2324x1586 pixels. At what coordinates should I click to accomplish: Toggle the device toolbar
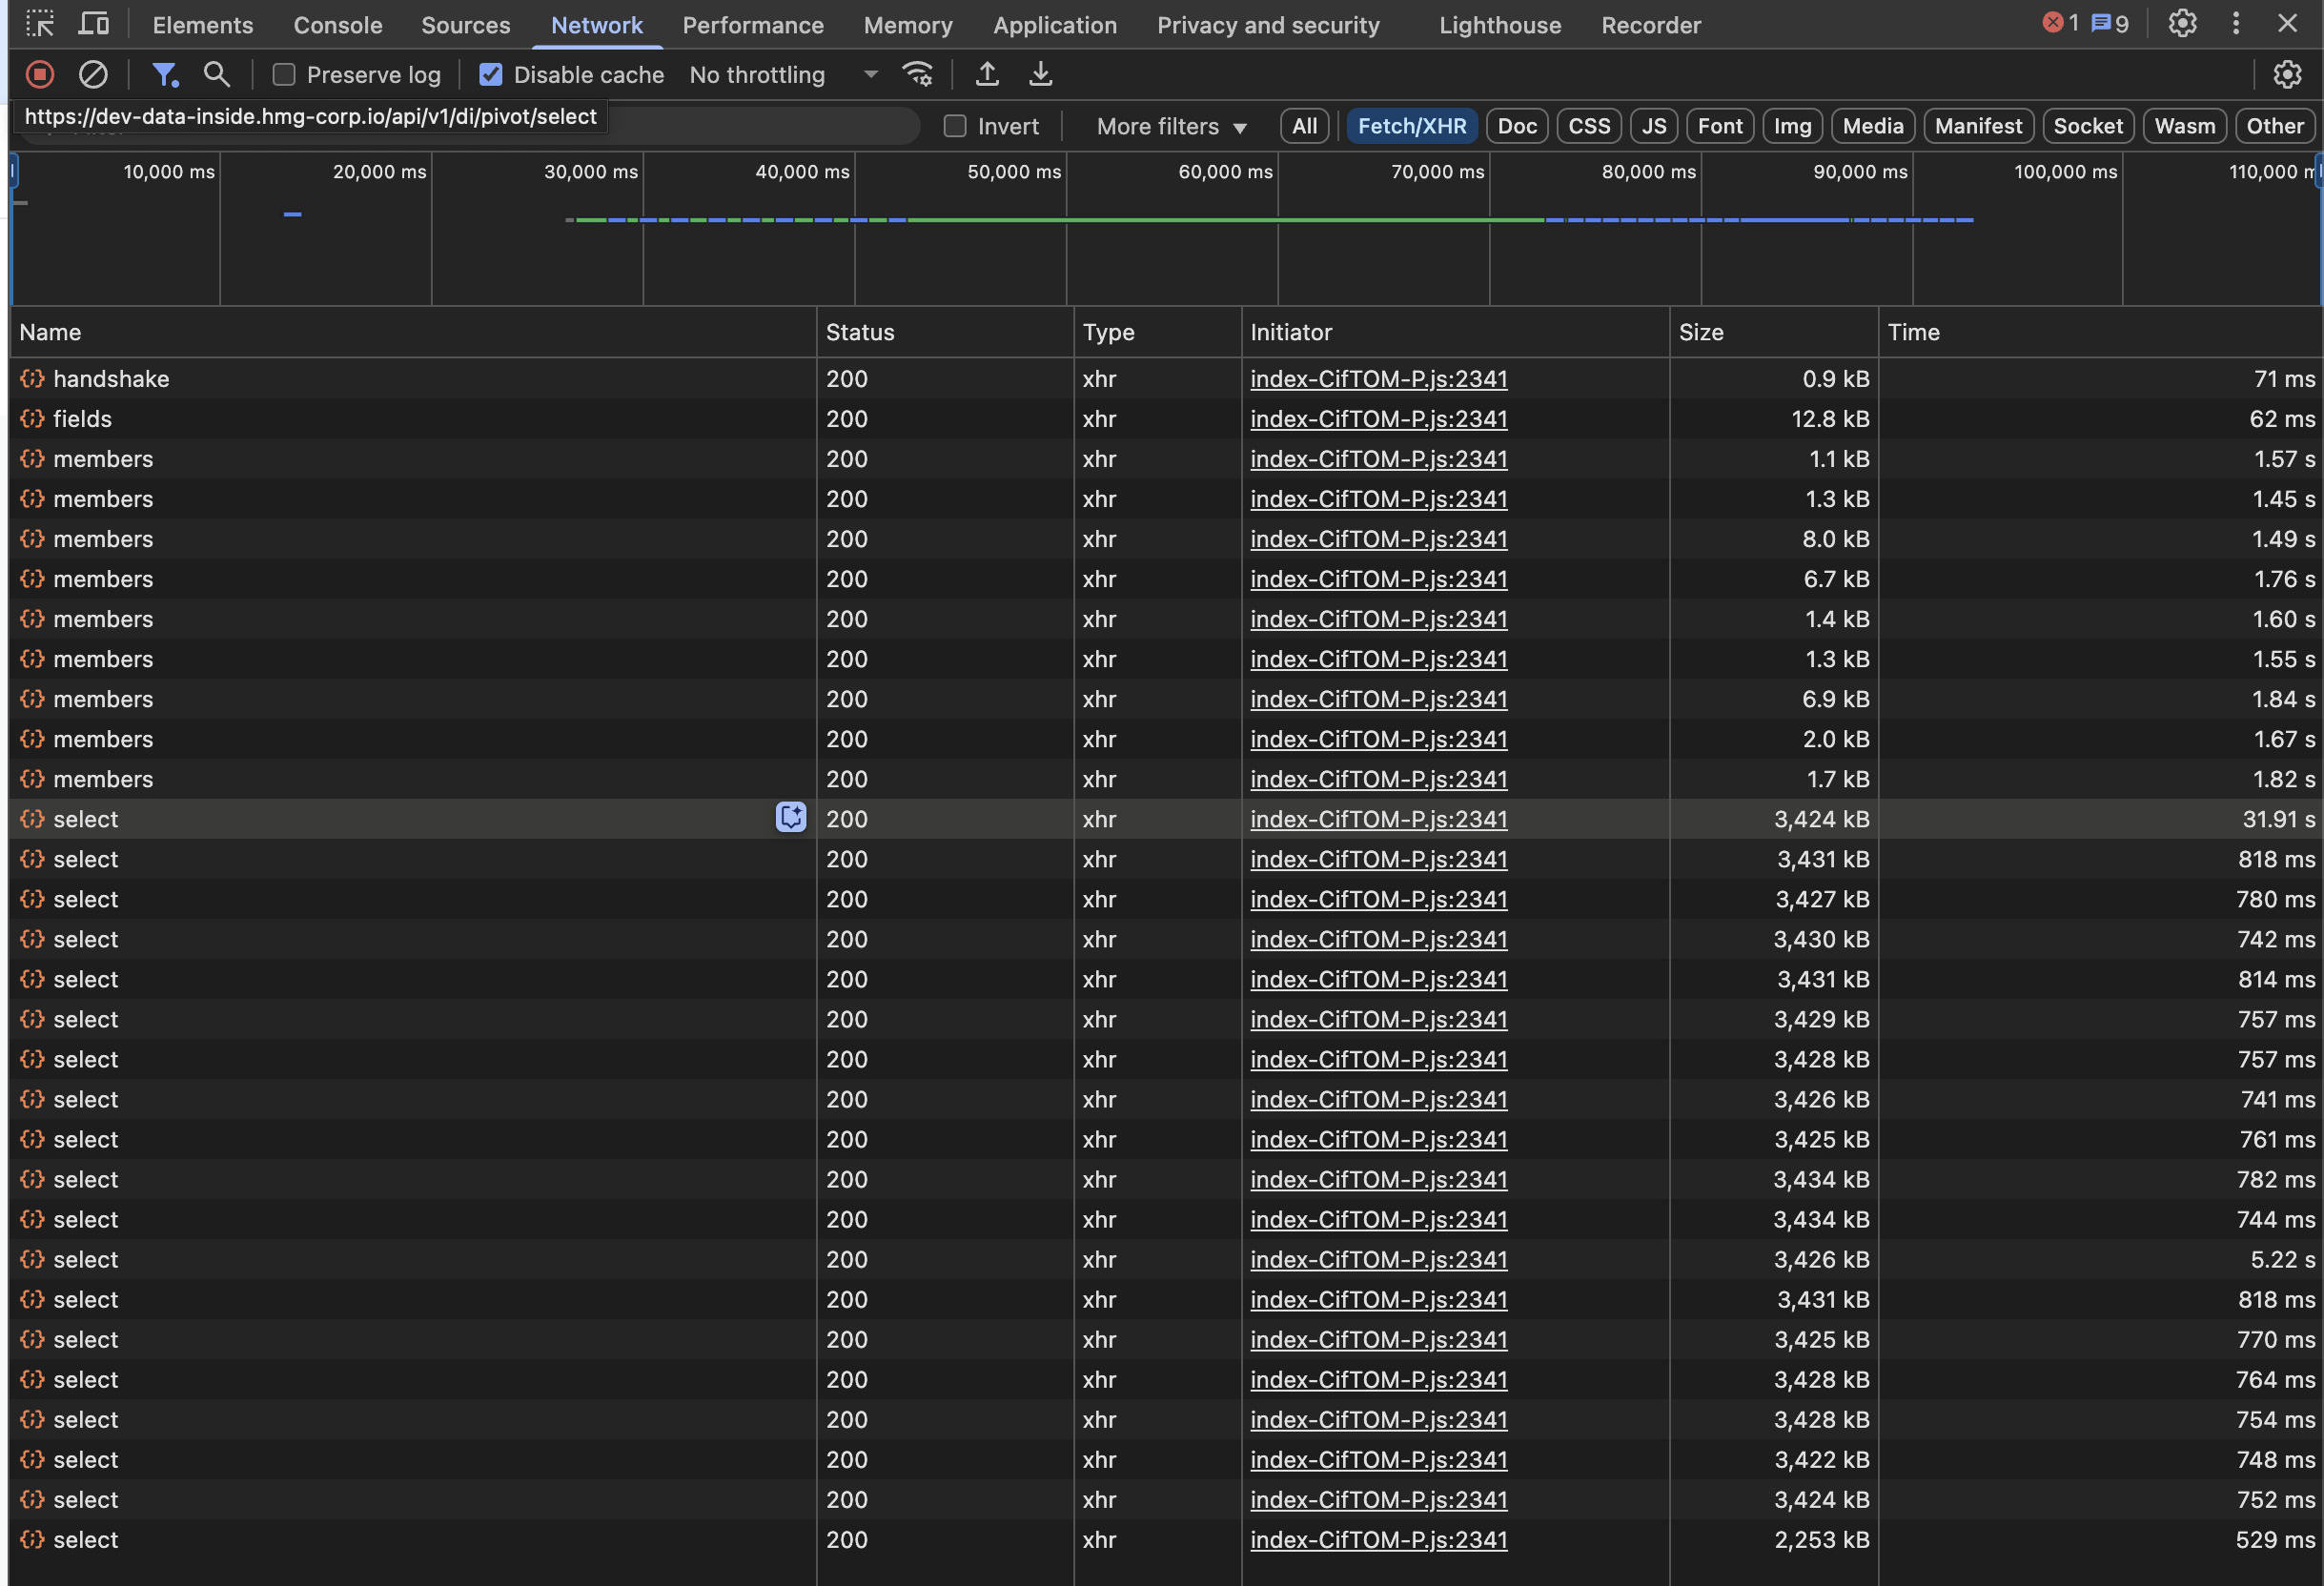93,24
